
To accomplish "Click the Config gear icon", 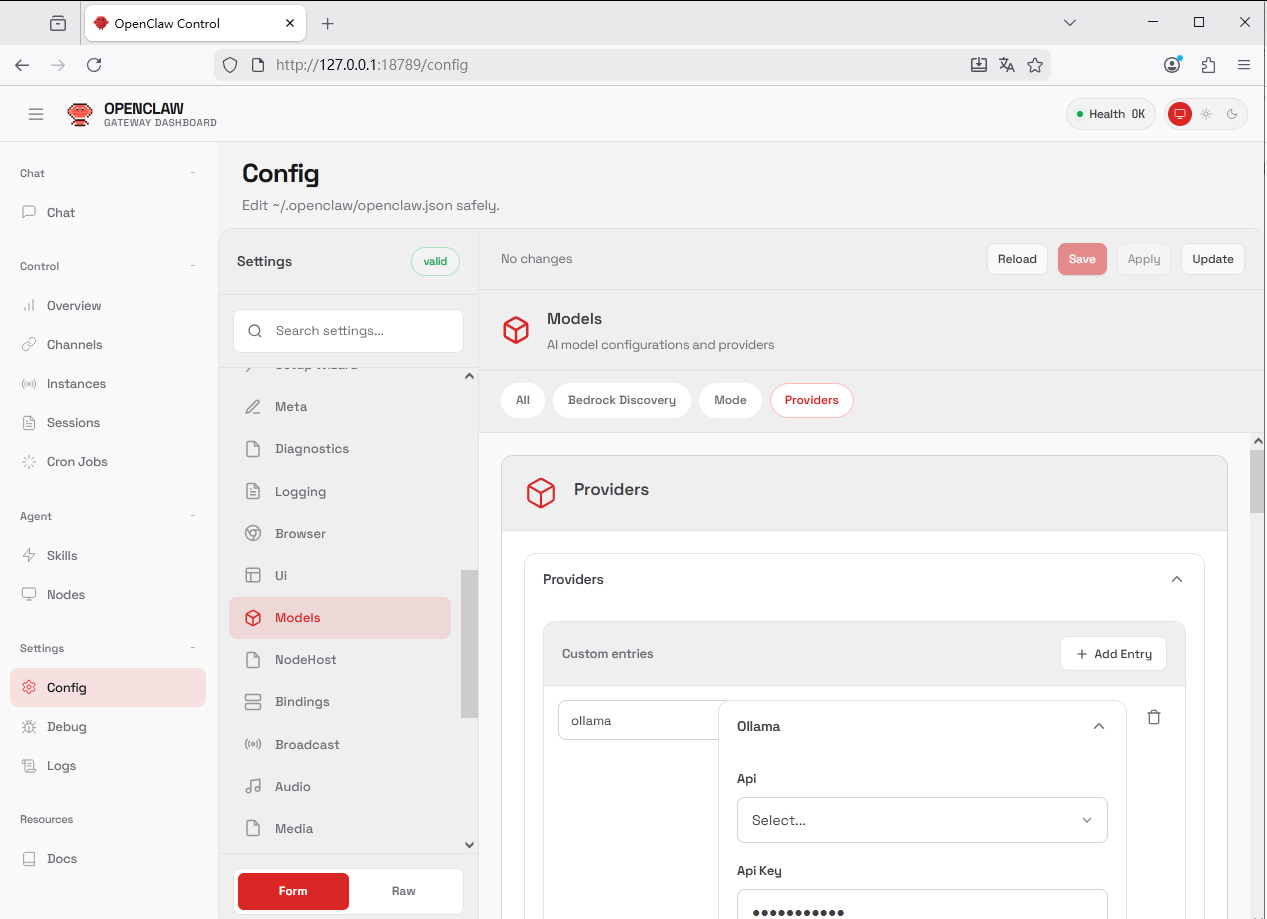I will [28, 687].
